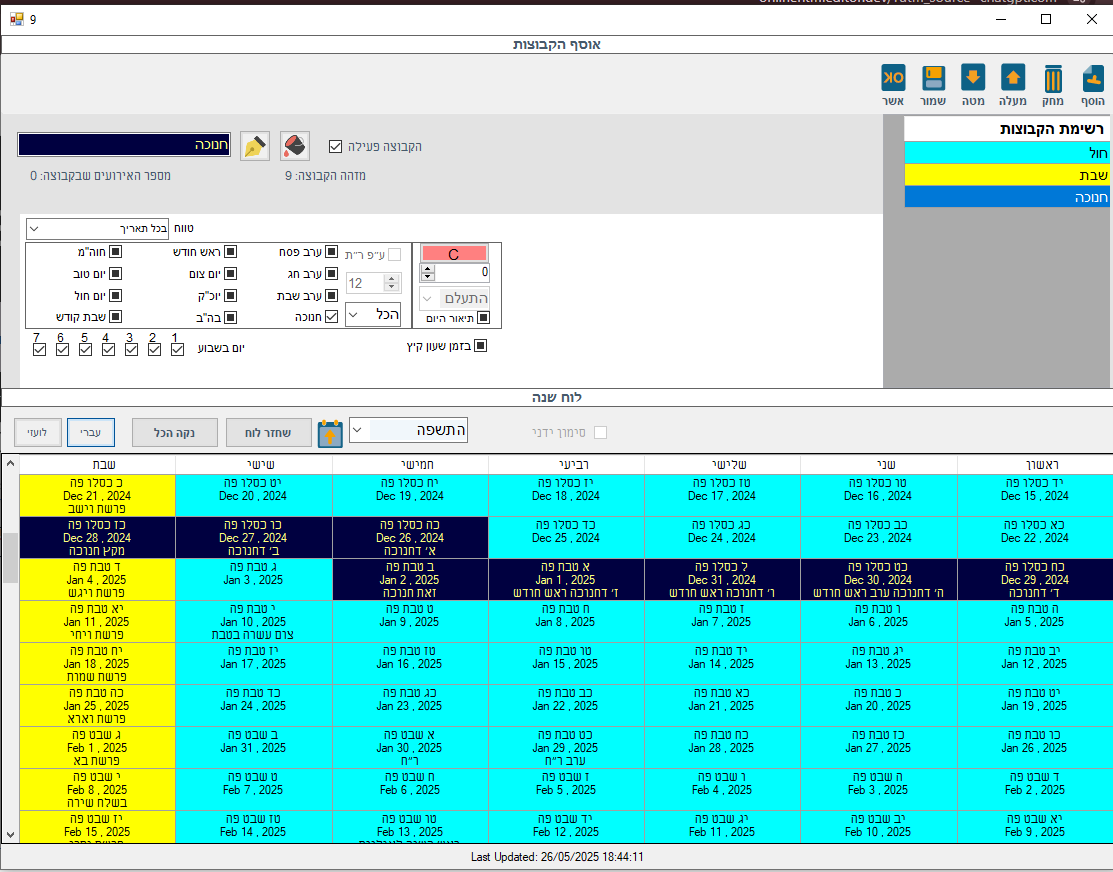The height and width of the screenshot is (872, 1113).
Task: Select שבת in the groups list
Action: click(1007, 174)
